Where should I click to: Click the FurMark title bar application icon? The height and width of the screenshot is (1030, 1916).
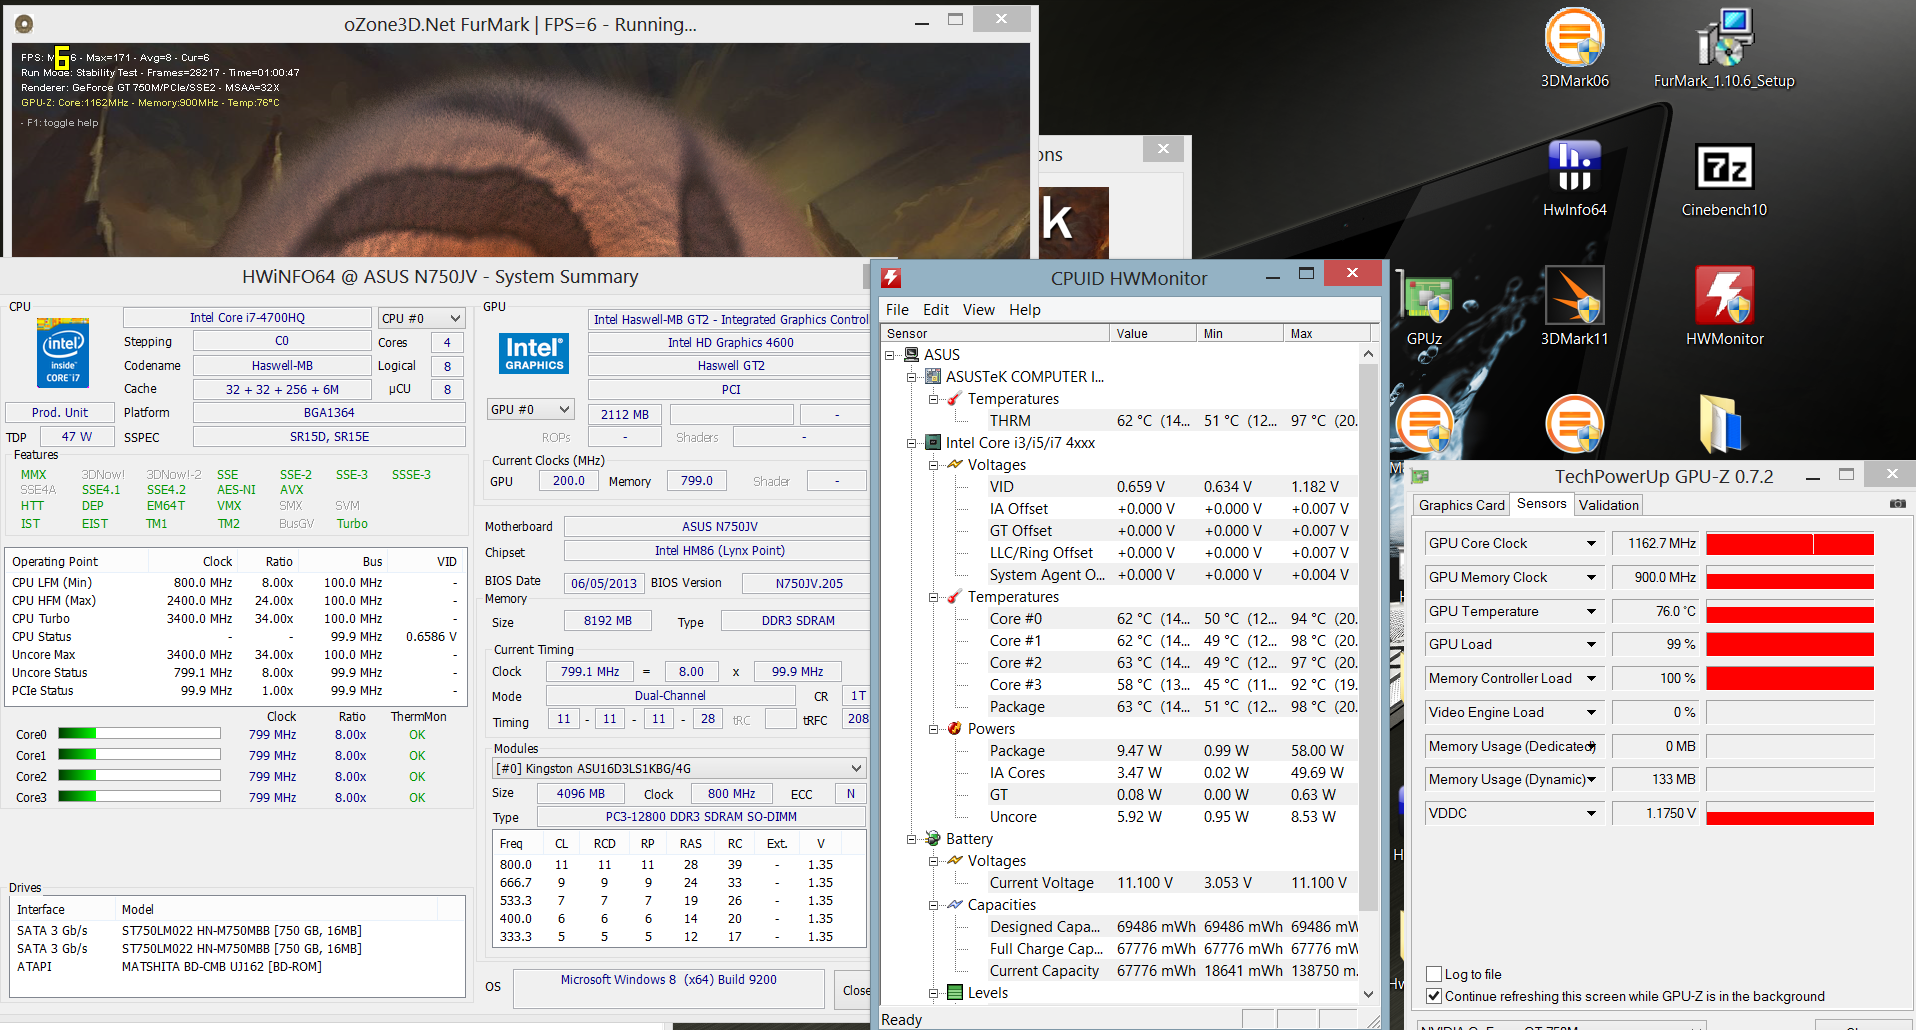[x=24, y=24]
